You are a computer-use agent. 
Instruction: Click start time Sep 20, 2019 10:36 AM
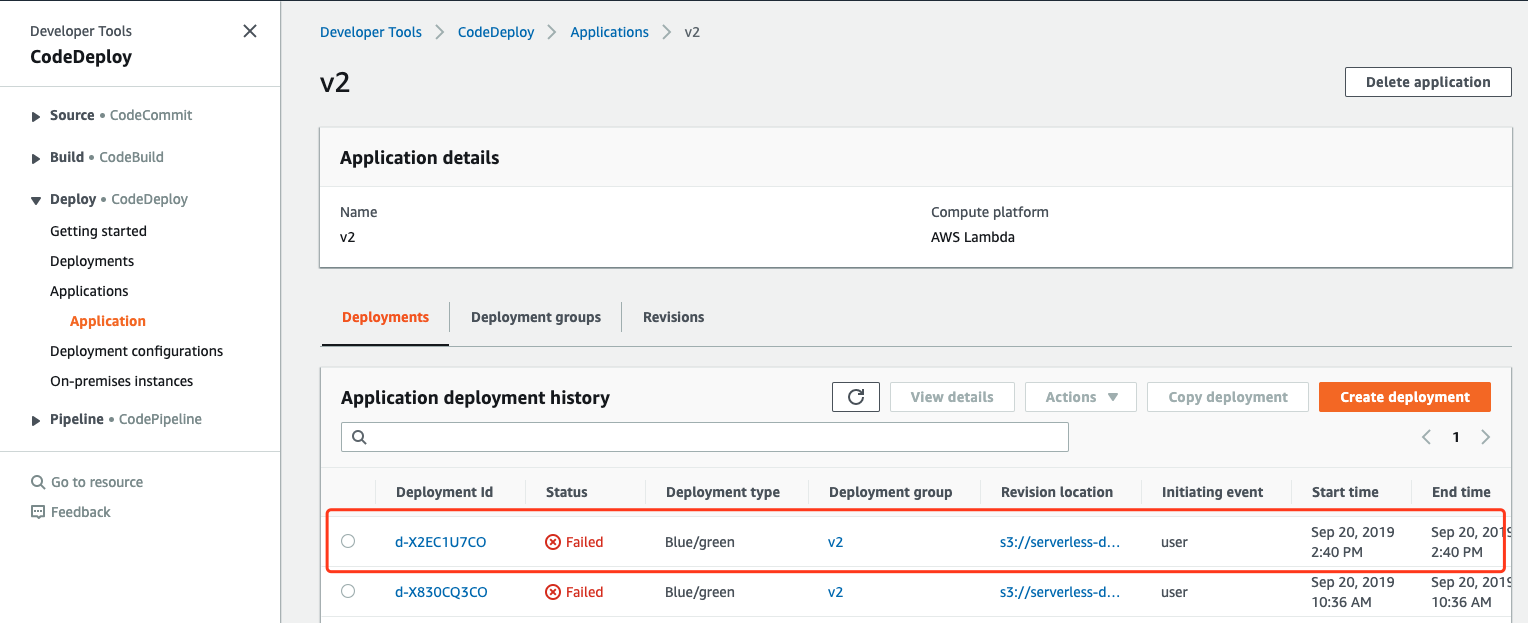point(1353,592)
